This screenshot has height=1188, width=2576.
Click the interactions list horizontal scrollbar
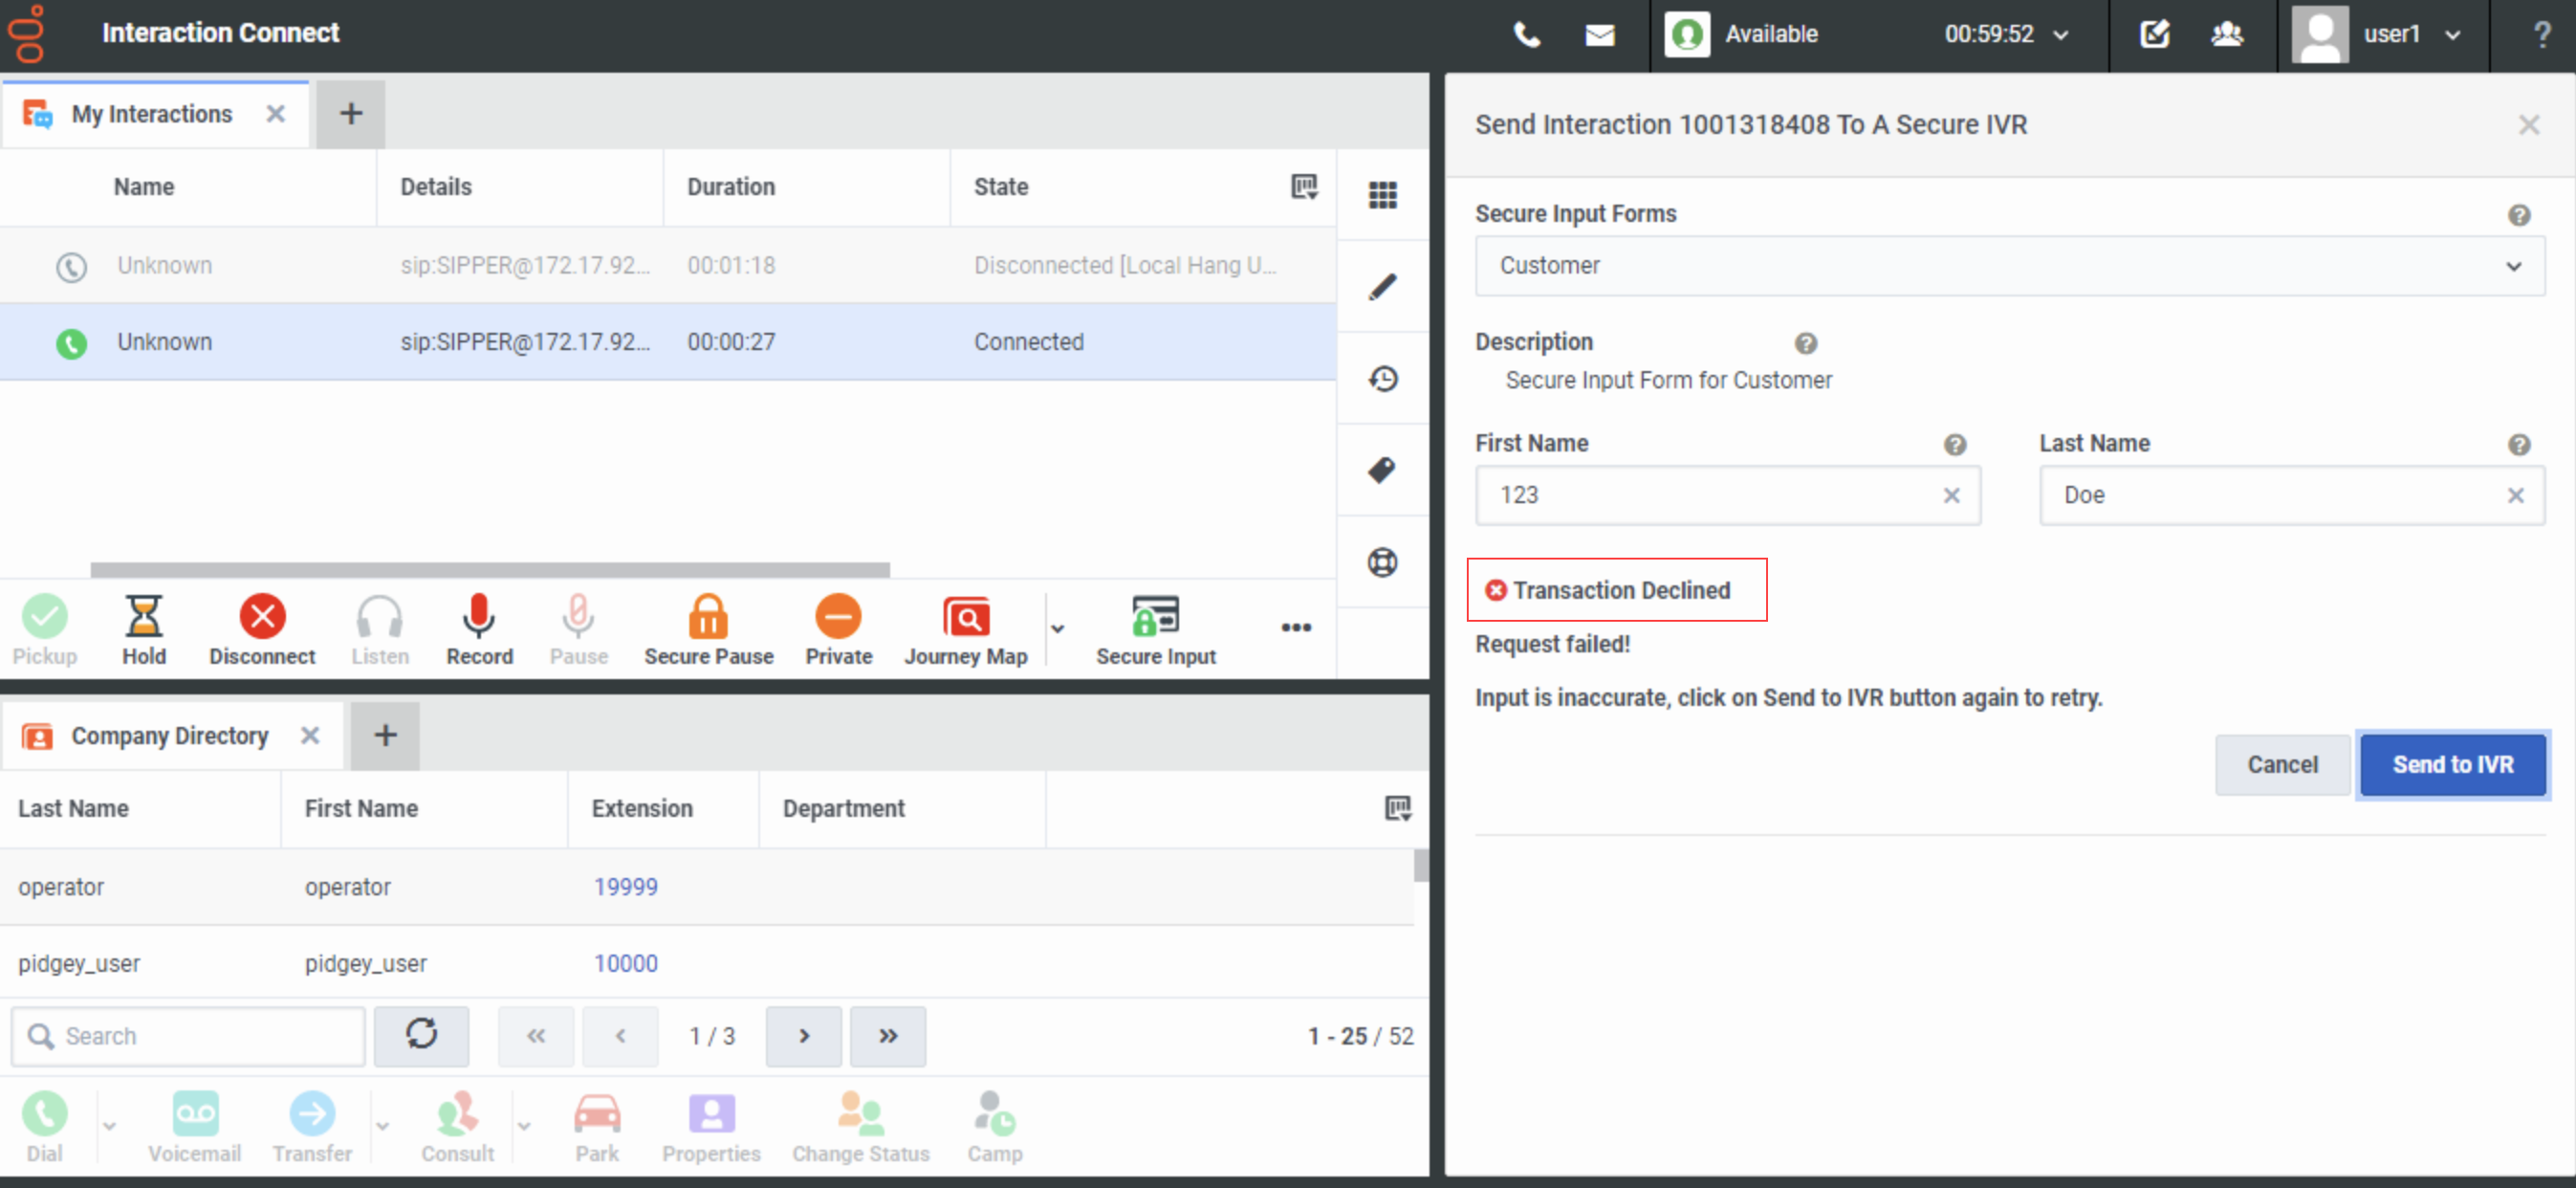coord(490,570)
